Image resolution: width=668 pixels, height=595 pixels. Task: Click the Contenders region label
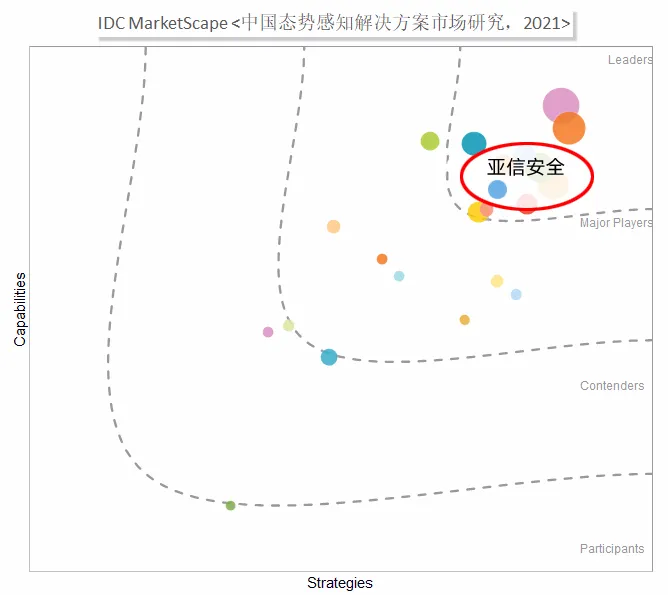coord(612,386)
